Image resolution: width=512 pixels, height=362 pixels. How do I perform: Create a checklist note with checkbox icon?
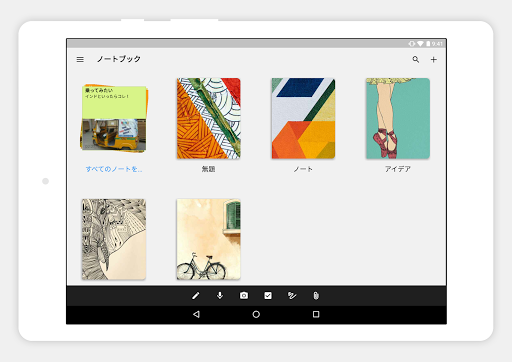pos(268,296)
